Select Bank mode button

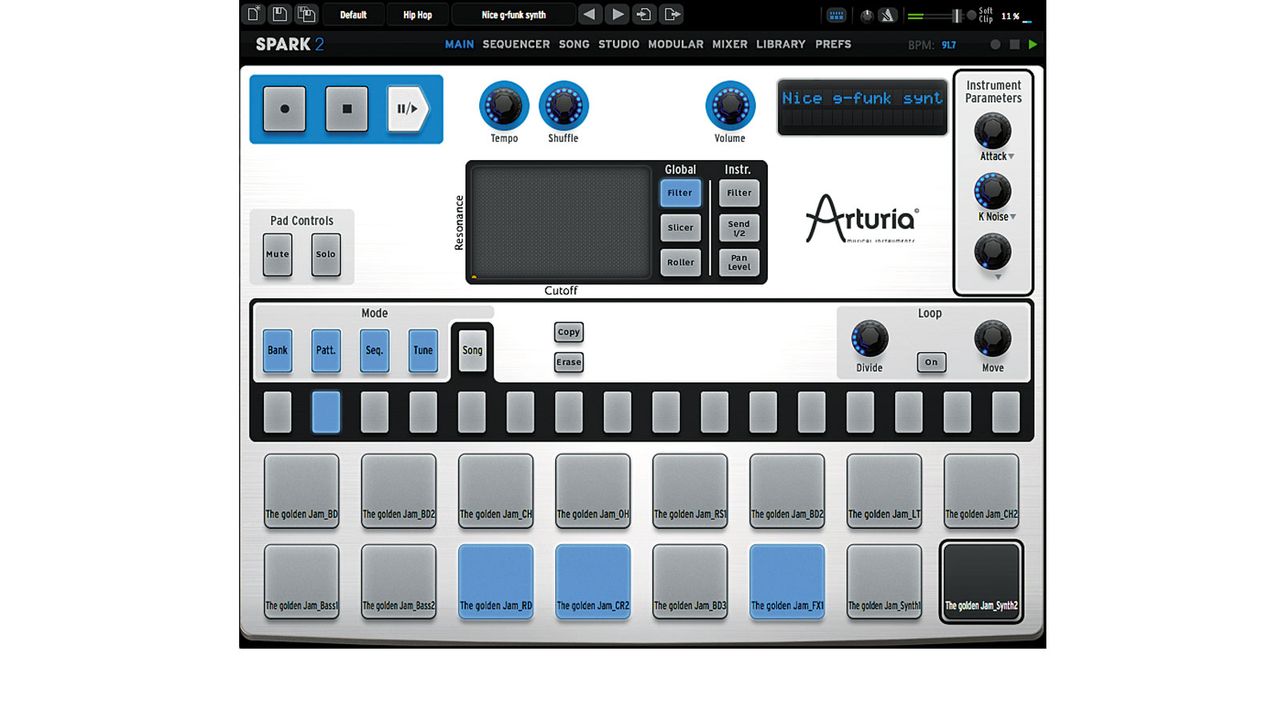(x=277, y=351)
